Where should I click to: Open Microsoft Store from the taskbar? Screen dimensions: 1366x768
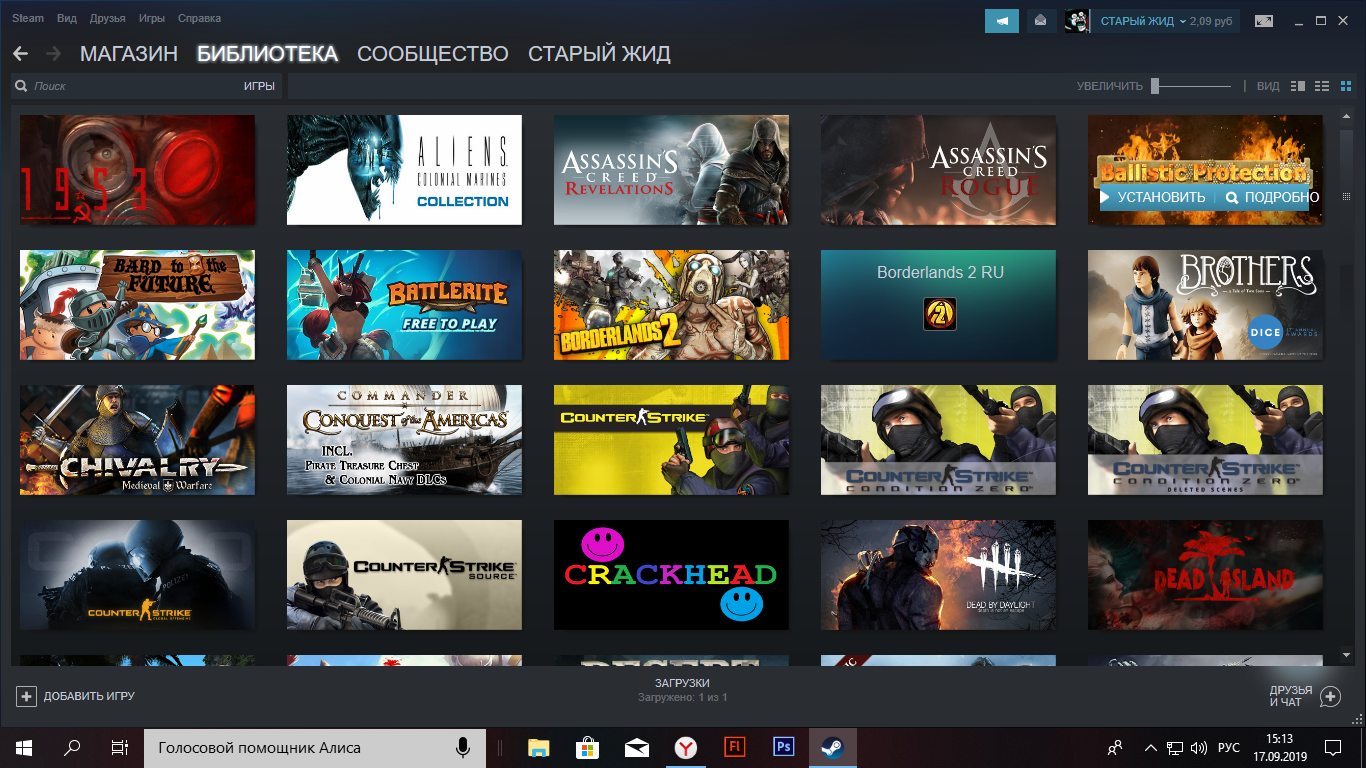click(587, 747)
